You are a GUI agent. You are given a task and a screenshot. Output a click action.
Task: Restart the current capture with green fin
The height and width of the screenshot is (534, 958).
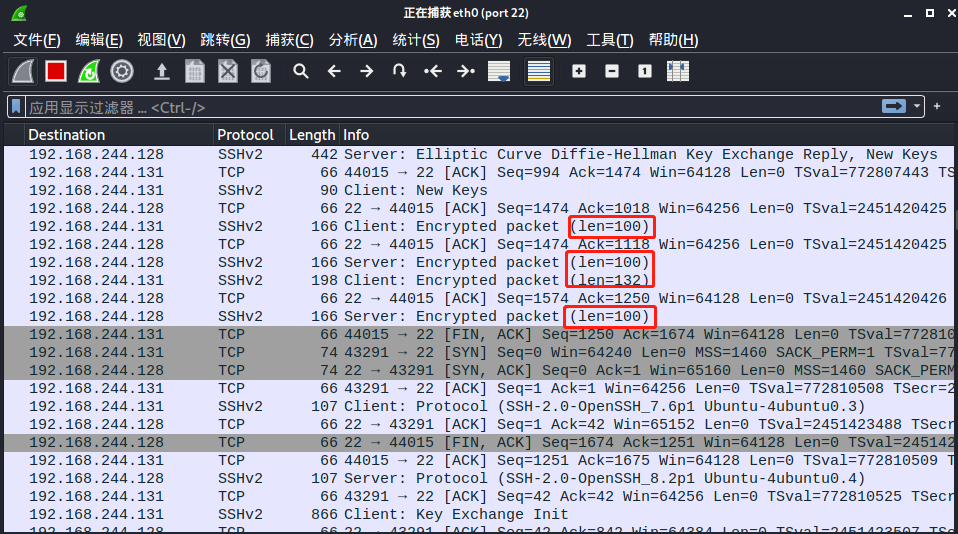(x=89, y=71)
